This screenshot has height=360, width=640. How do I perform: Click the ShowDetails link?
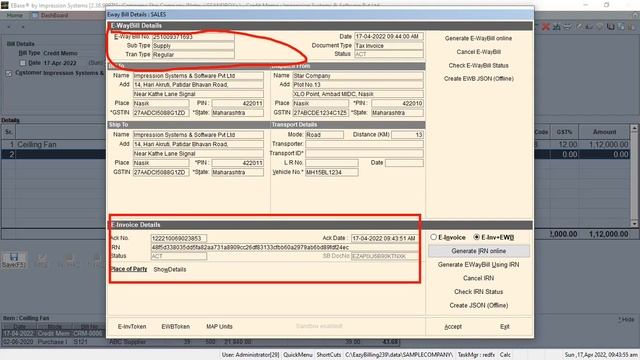click(170, 269)
